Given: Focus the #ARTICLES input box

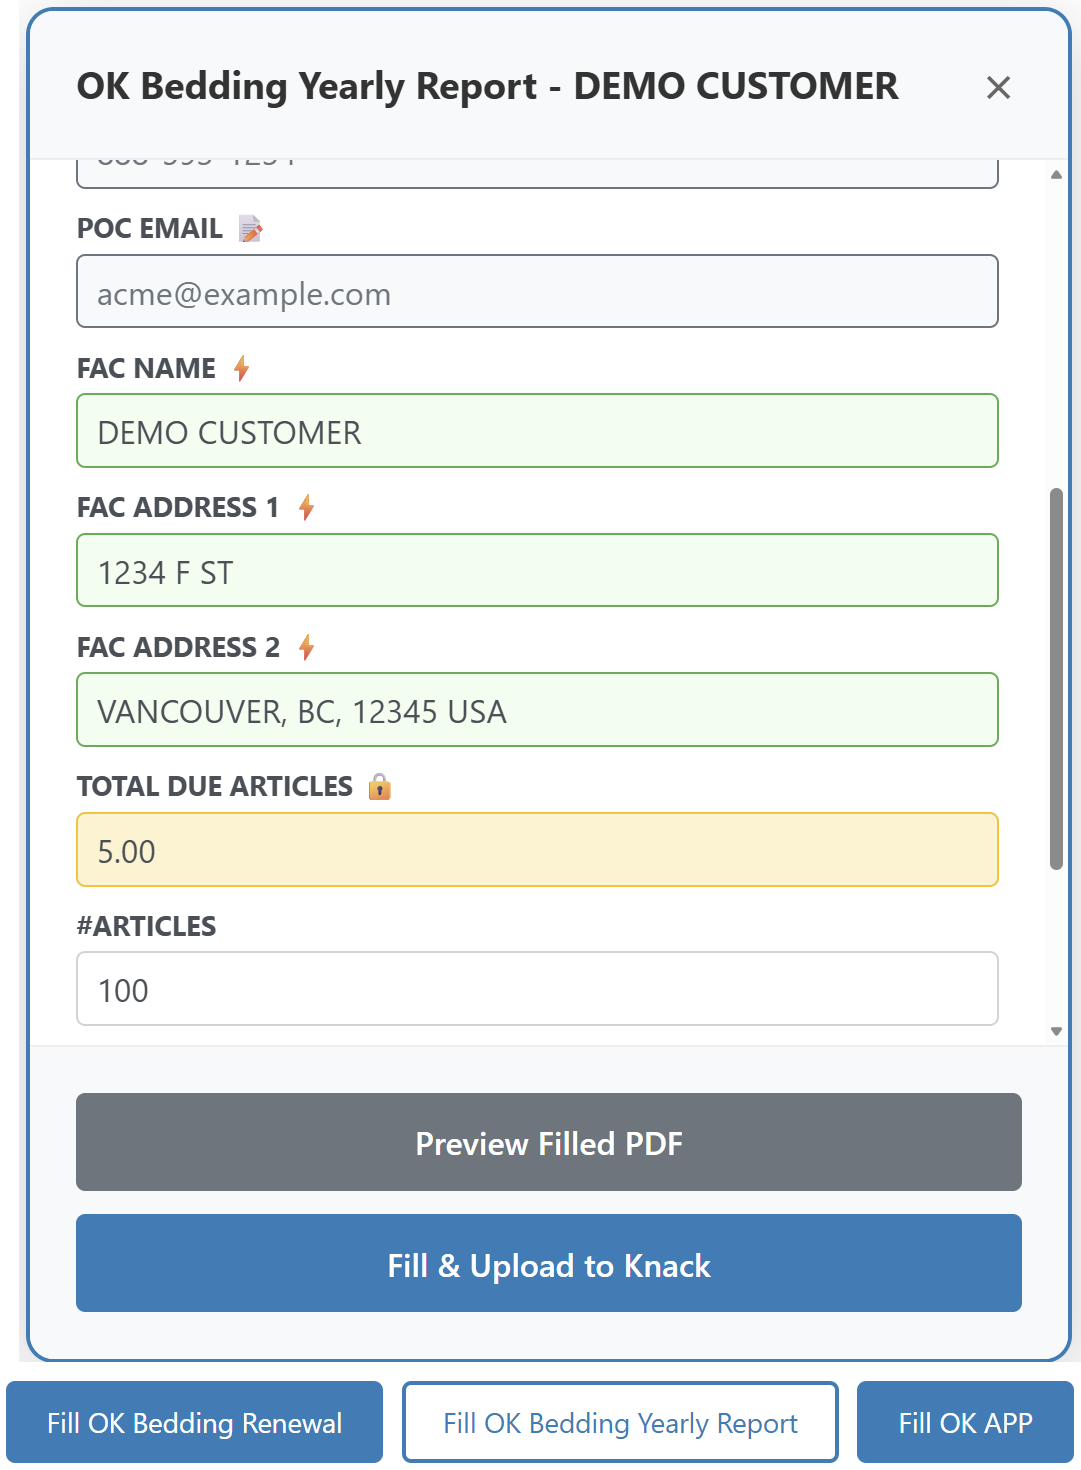Looking at the screenshot, I should (537, 989).
